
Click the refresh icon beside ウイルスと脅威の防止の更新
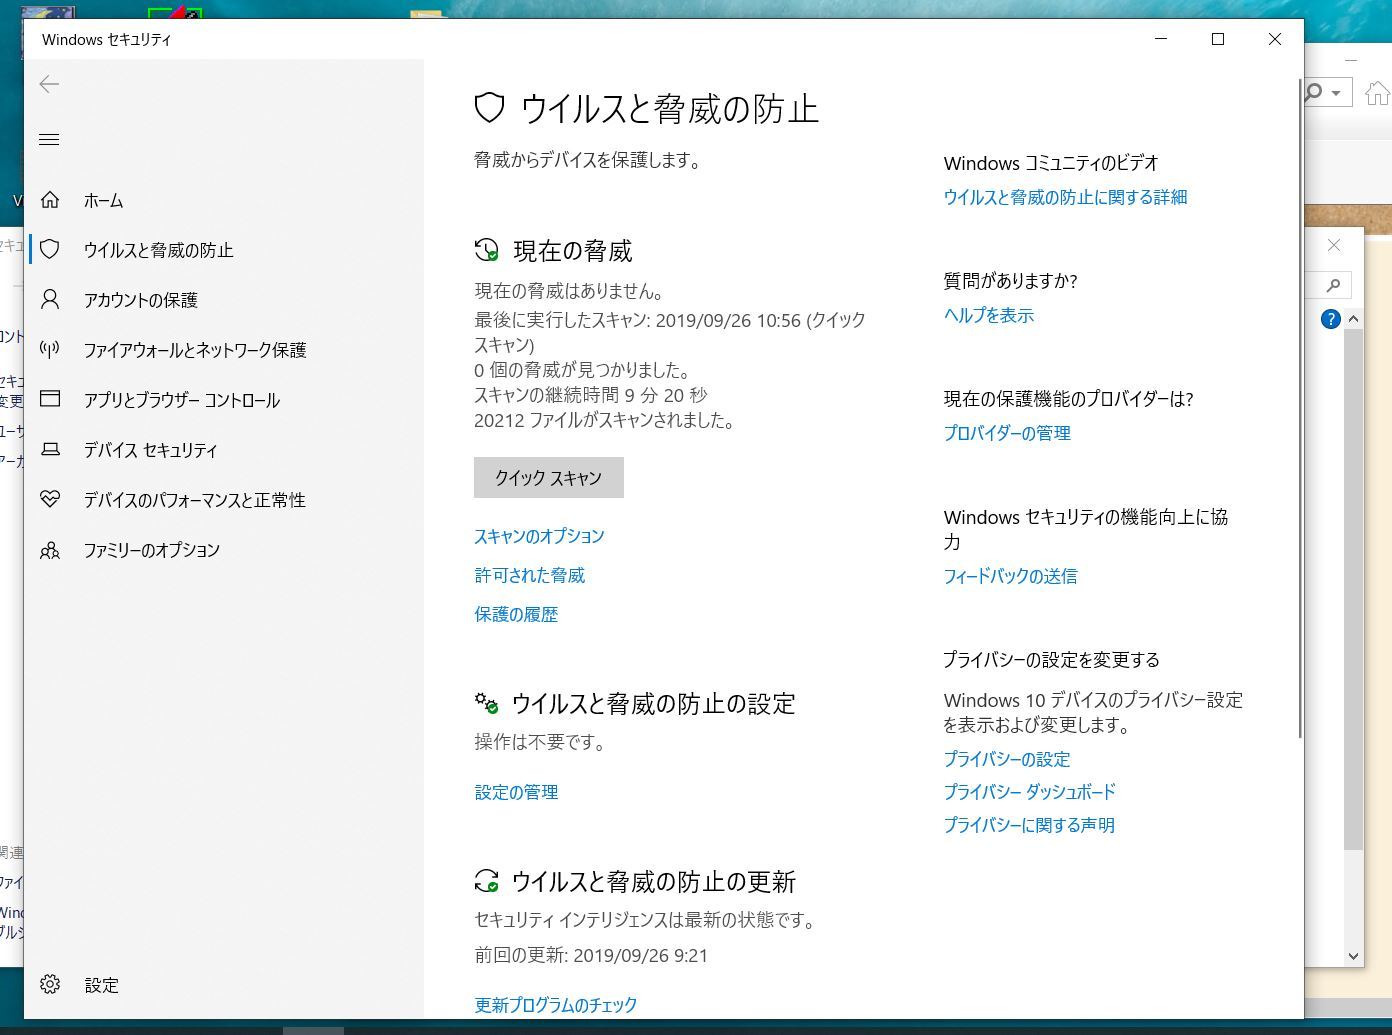coord(486,881)
